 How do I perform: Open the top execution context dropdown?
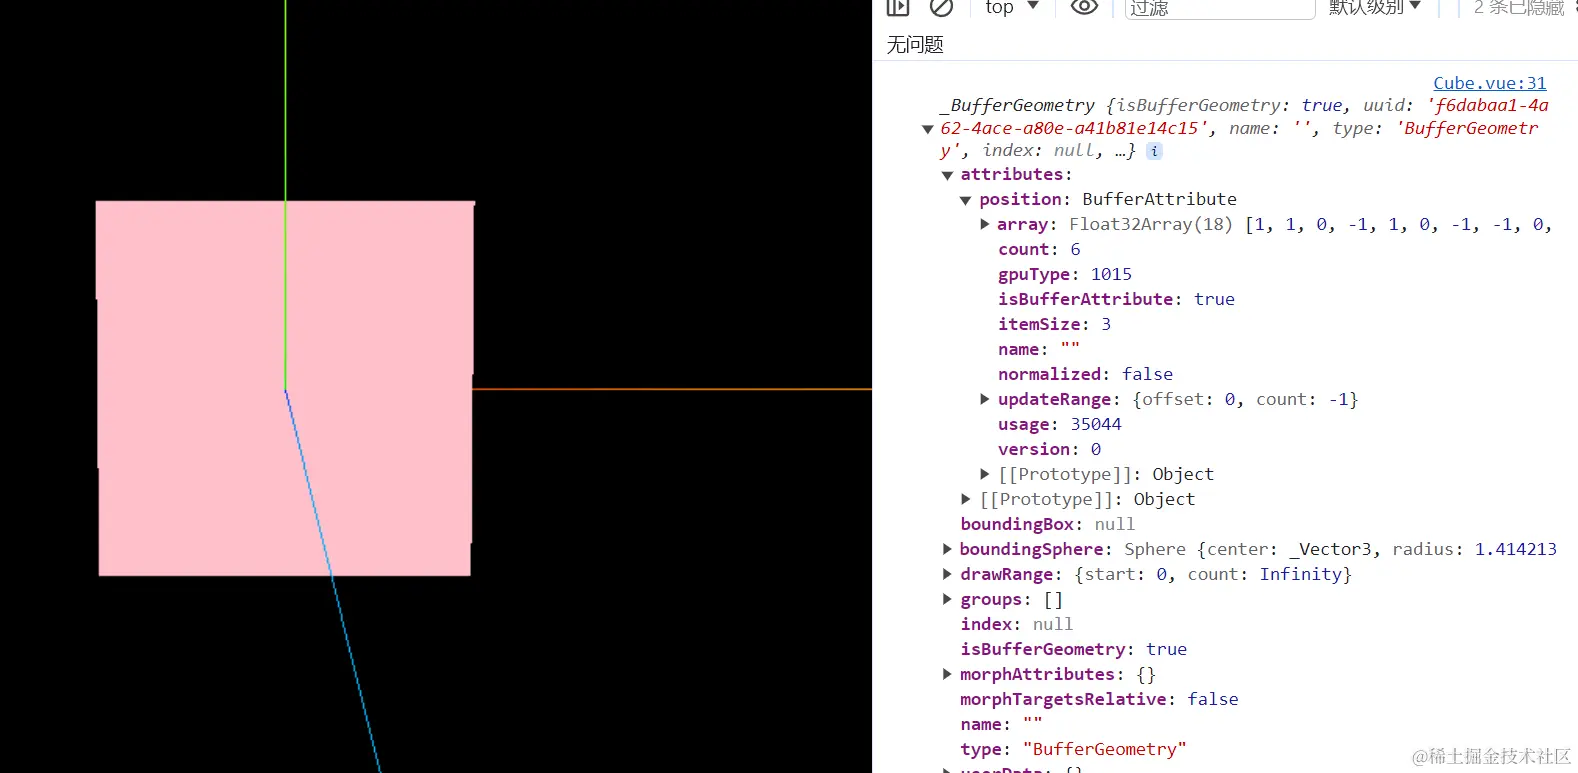1012,7
